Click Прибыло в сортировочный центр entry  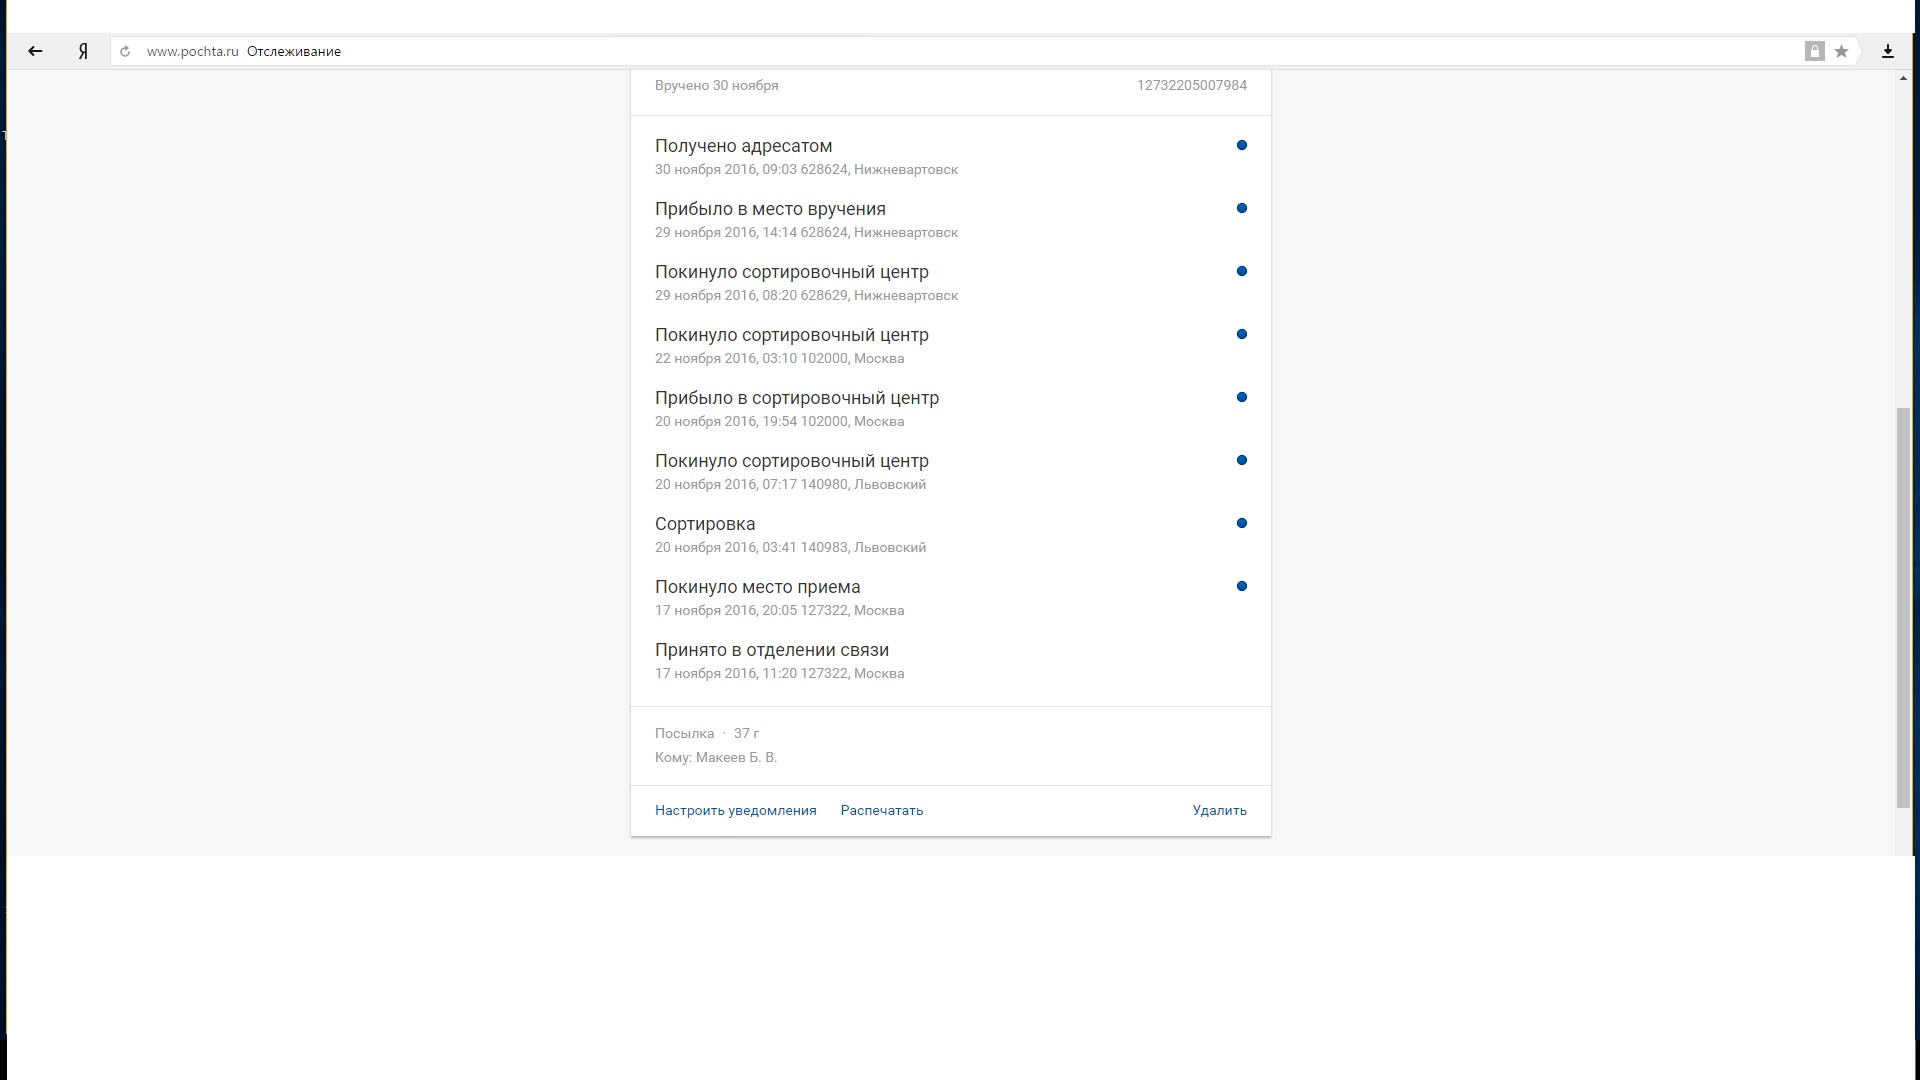pos(796,398)
